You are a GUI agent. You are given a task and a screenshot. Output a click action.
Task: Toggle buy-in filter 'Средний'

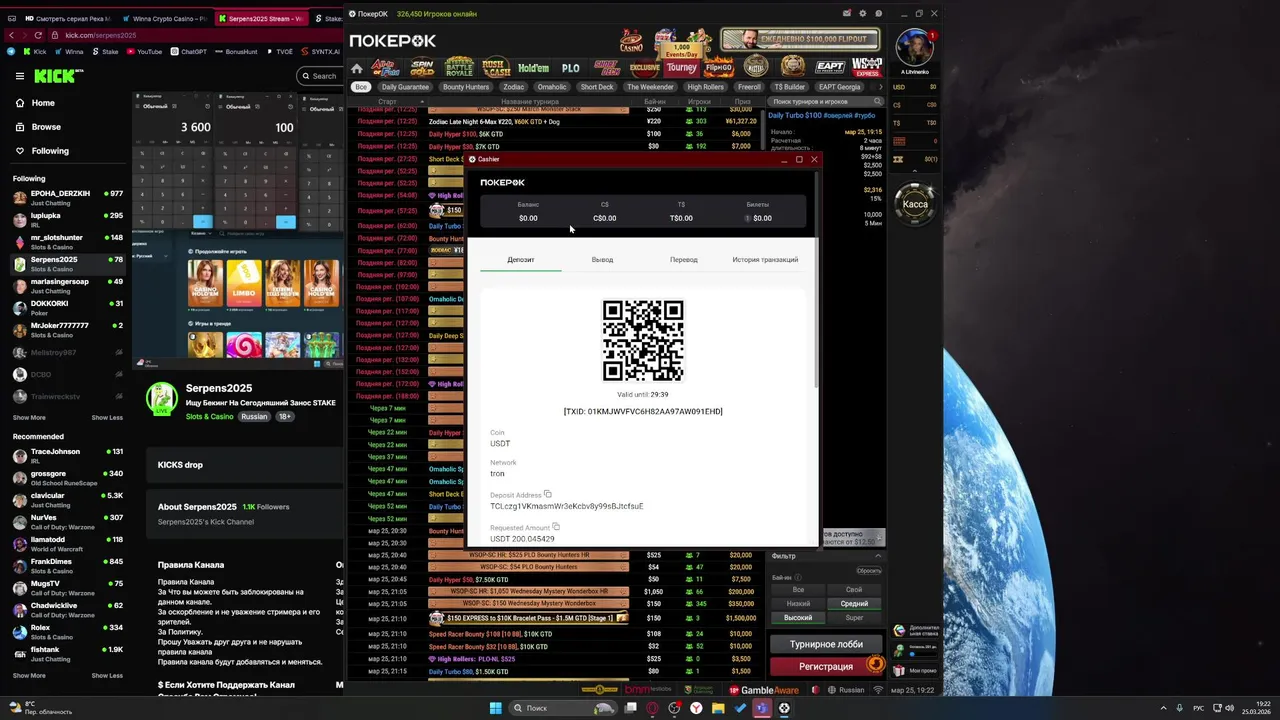[x=854, y=604]
